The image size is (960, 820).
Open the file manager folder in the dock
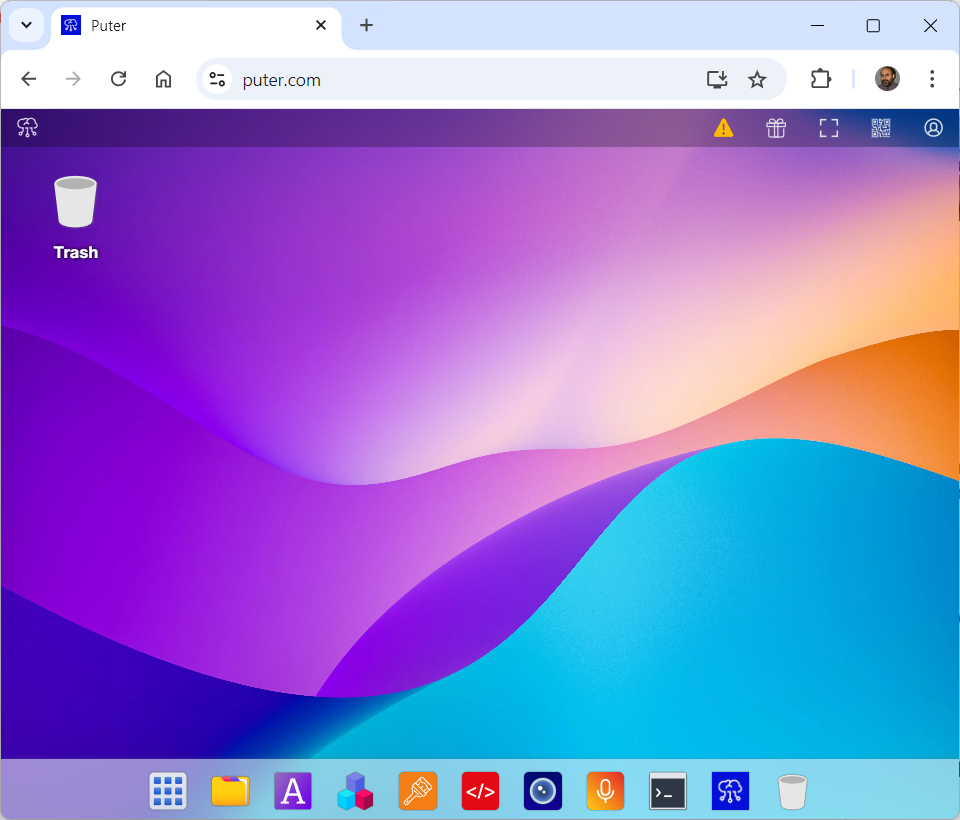[230, 791]
